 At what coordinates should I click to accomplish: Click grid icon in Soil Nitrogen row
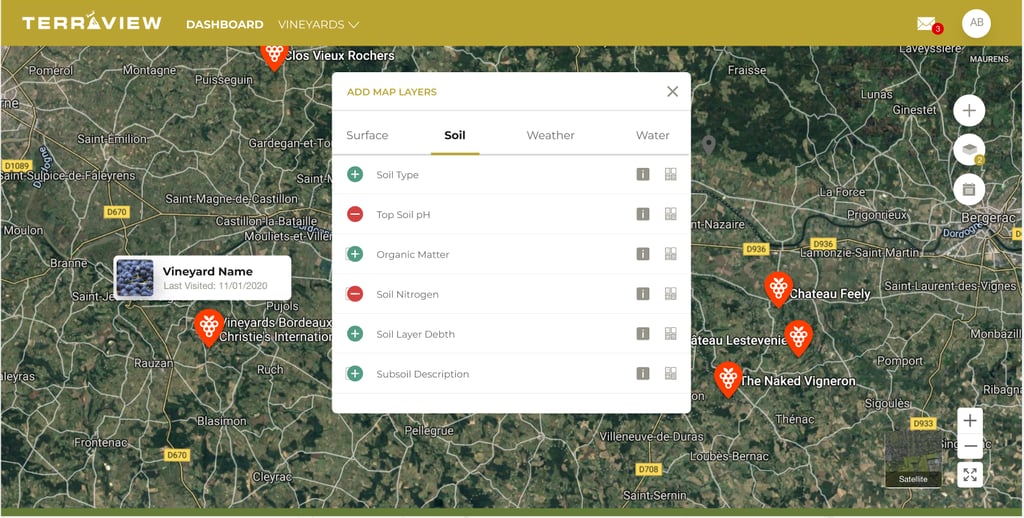pos(670,294)
